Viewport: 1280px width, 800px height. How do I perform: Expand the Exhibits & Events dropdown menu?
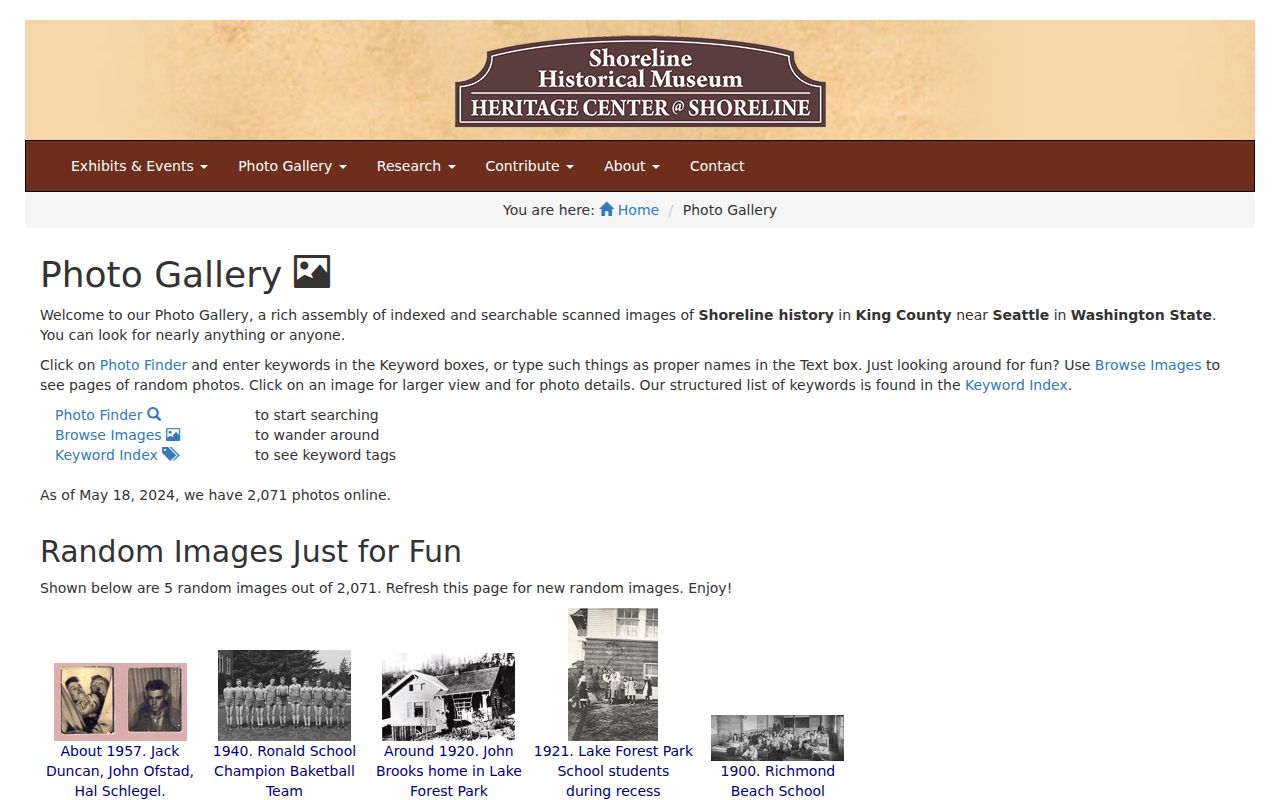(139, 166)
